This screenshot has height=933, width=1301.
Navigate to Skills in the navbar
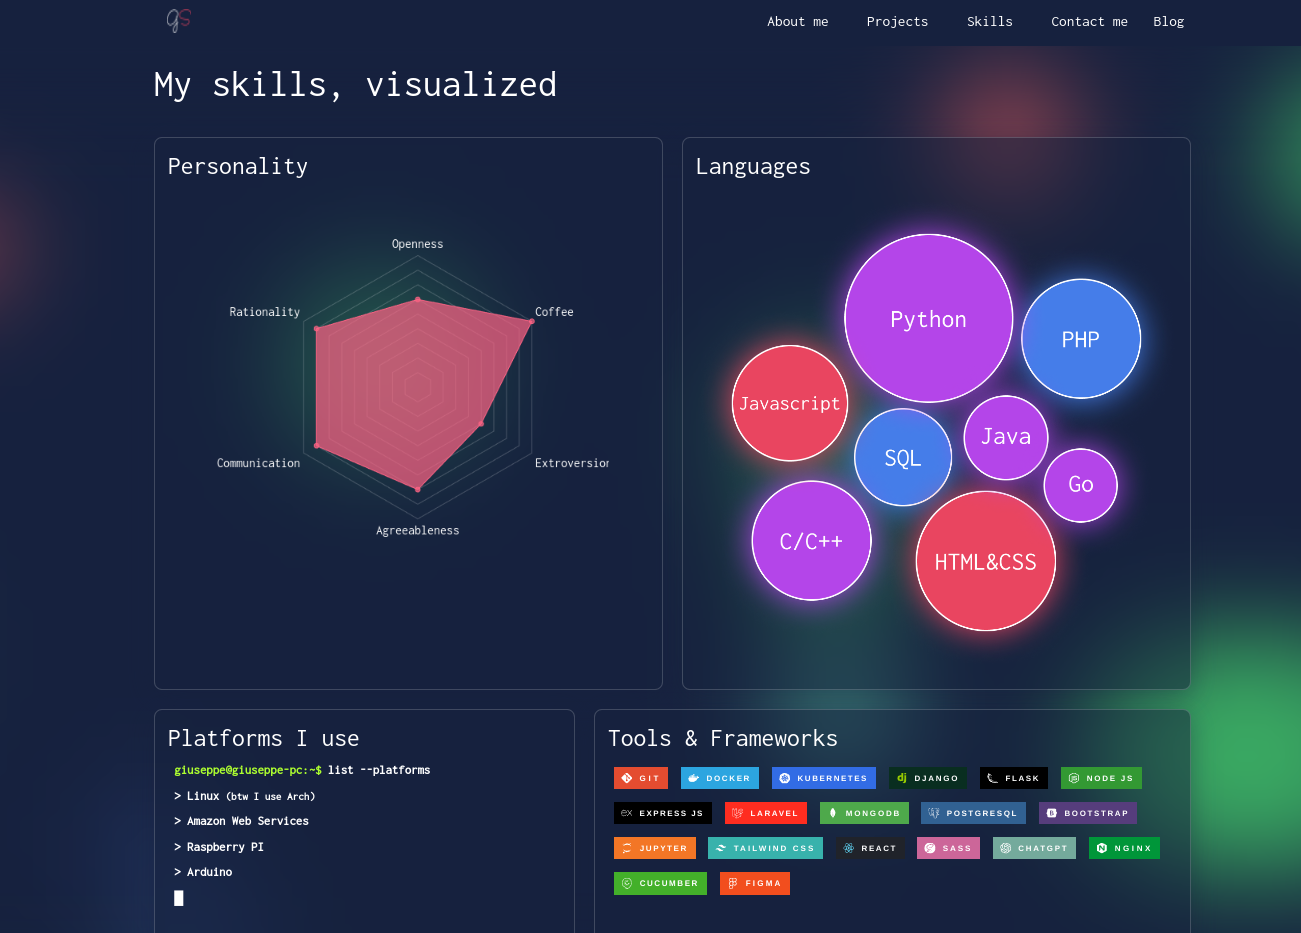tap(989, 22)
